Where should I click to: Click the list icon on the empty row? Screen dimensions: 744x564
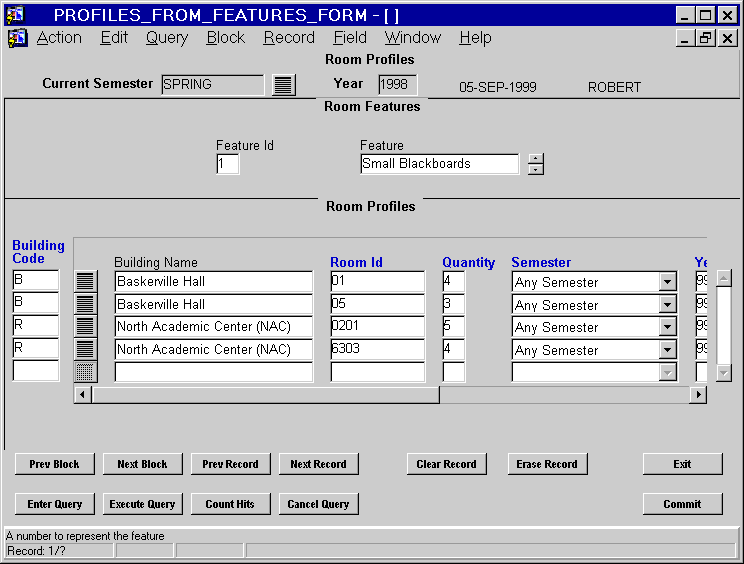click(x=85, y=371)
